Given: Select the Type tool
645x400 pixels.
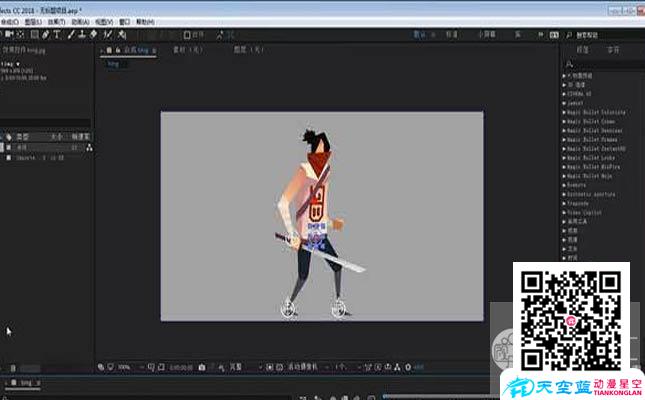Looking at the screenshot, I should point(57,35).
